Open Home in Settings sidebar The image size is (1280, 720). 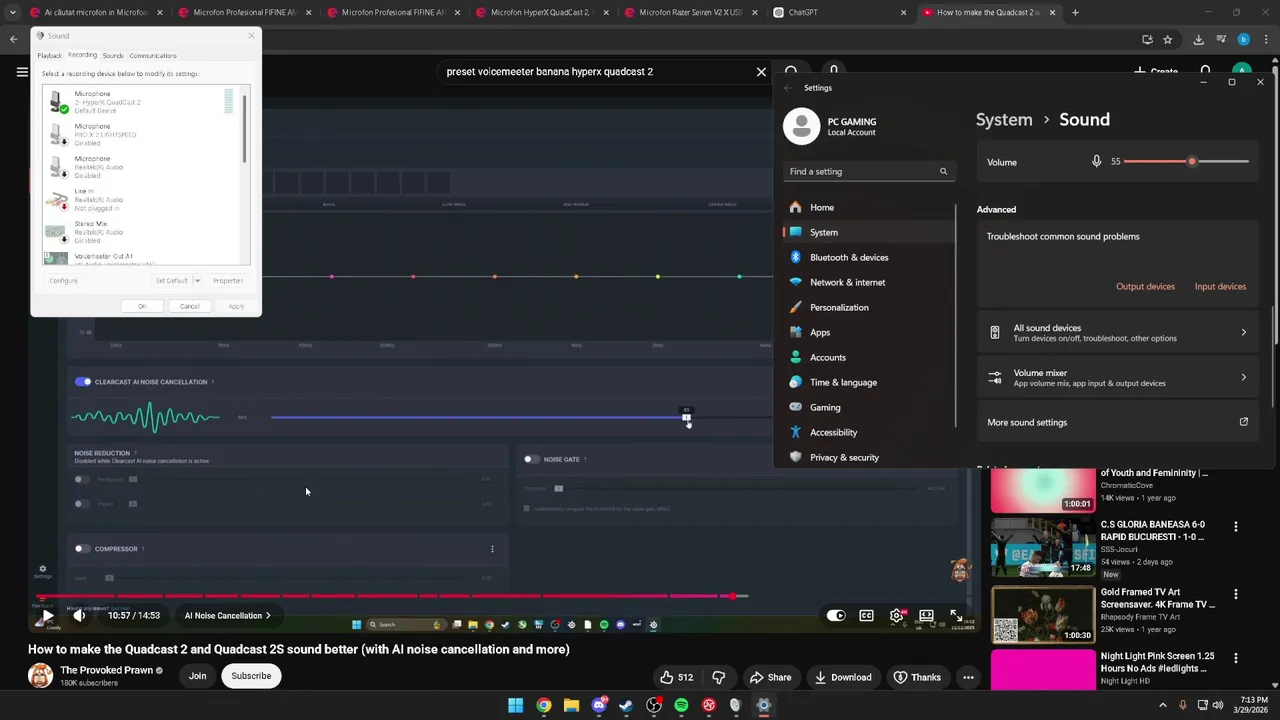(x=869, y=207)
